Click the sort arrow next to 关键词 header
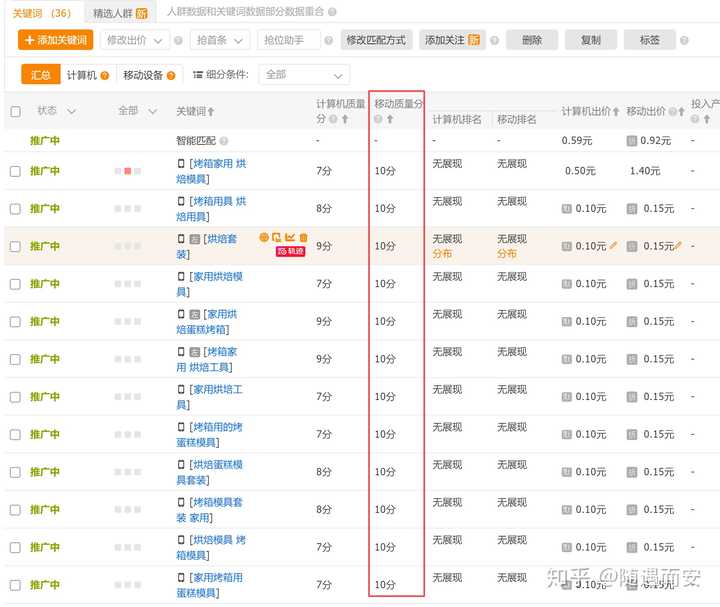 [211, 112]
